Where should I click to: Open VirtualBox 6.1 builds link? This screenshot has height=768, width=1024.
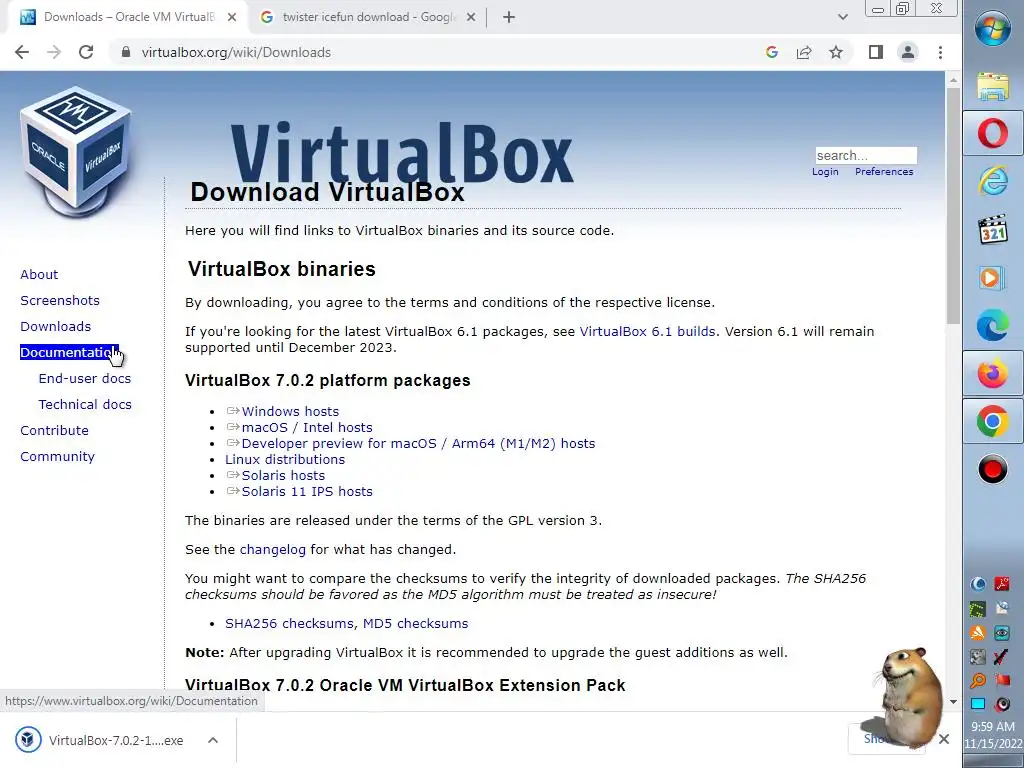[647, 331]
